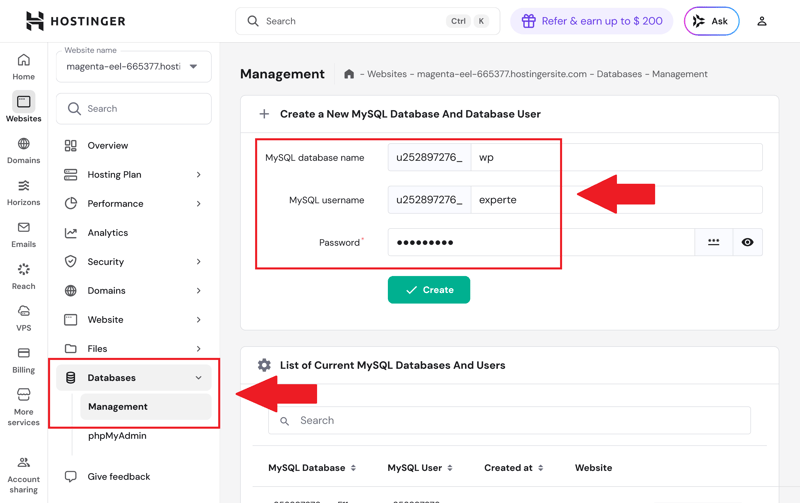Open the VPS cloud icon

click(23, 312)
